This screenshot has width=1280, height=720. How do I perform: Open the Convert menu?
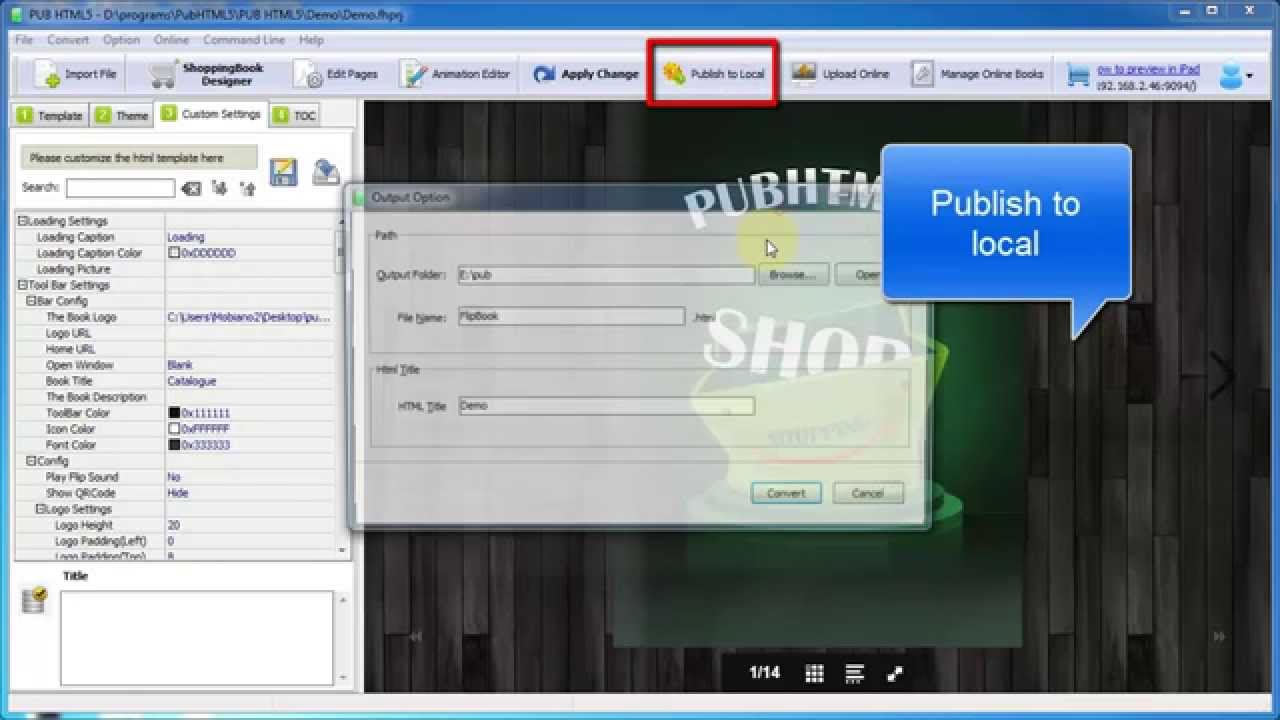pyautogui.click(x=68, y=40)
